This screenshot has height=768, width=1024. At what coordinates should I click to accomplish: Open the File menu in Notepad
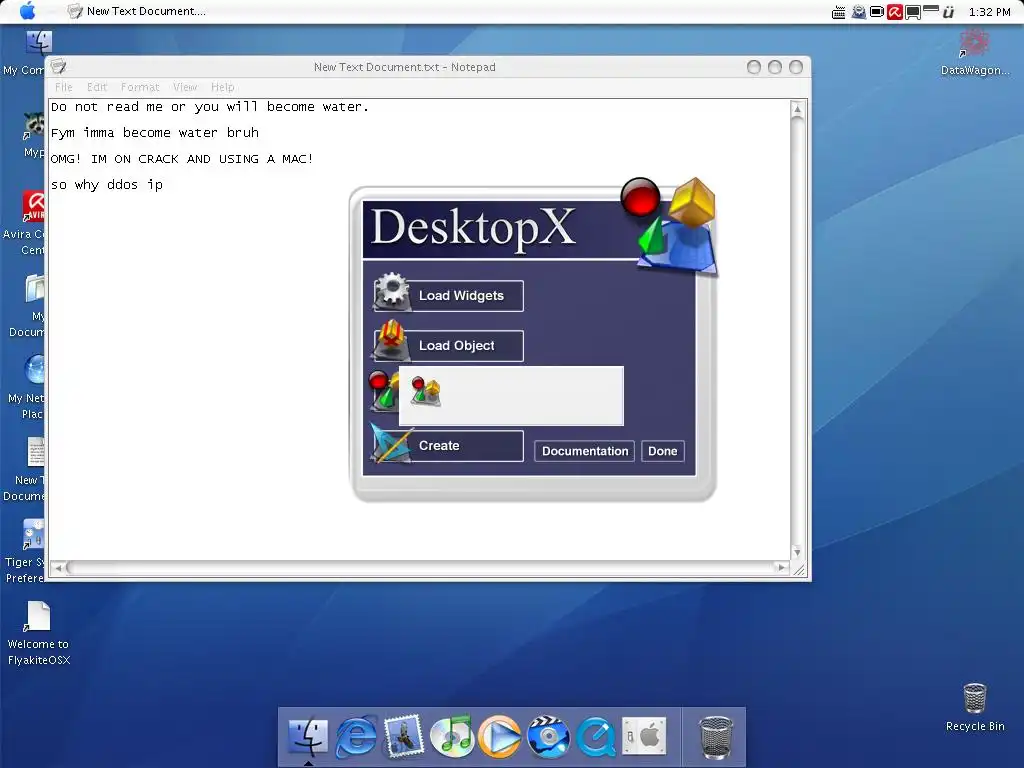(63, 87)
